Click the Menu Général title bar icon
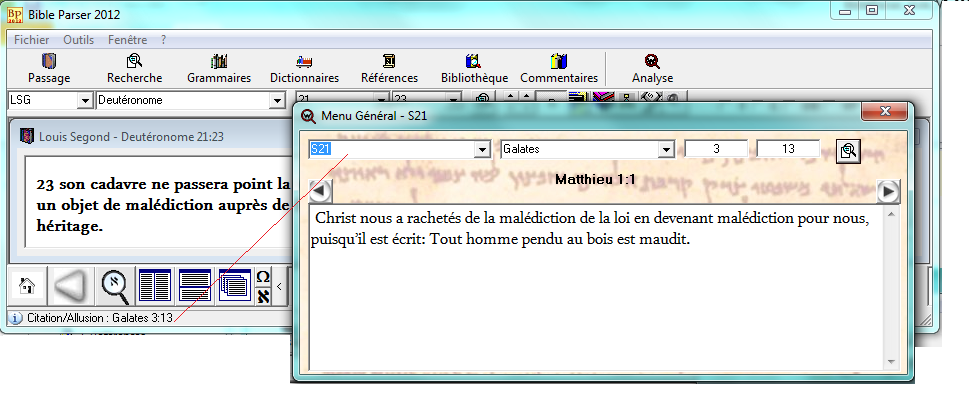Image resolution: width=969 pixels, height=393 pixels. pyautogui.click(x=308, y=116)
